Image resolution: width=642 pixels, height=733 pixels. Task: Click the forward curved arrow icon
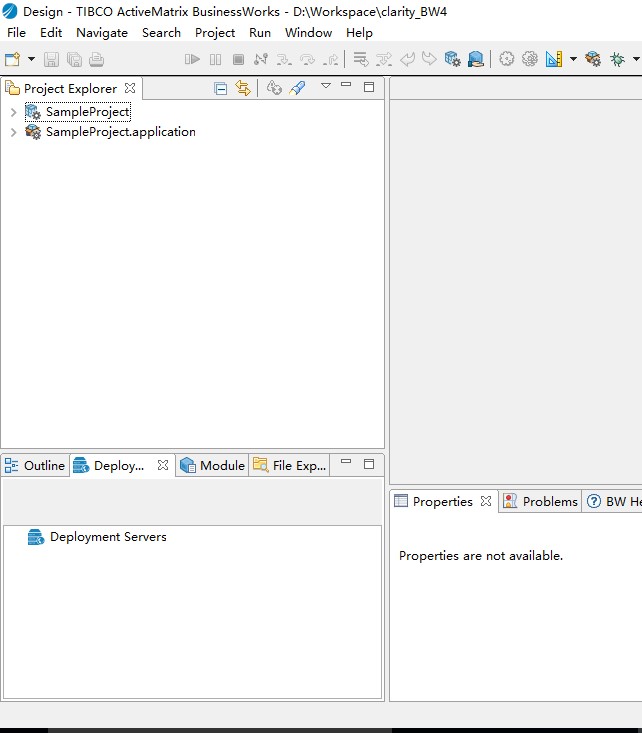pos(429,59)
